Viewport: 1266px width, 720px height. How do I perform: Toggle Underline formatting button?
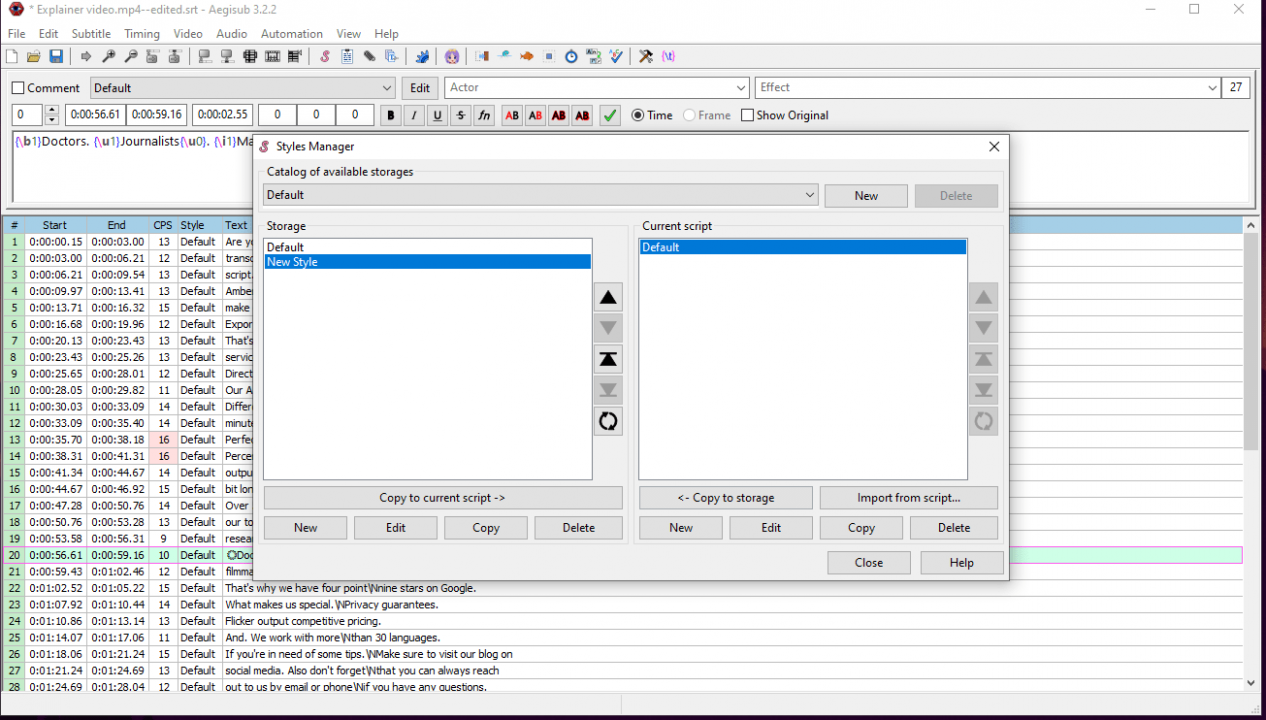click(437, 116)
